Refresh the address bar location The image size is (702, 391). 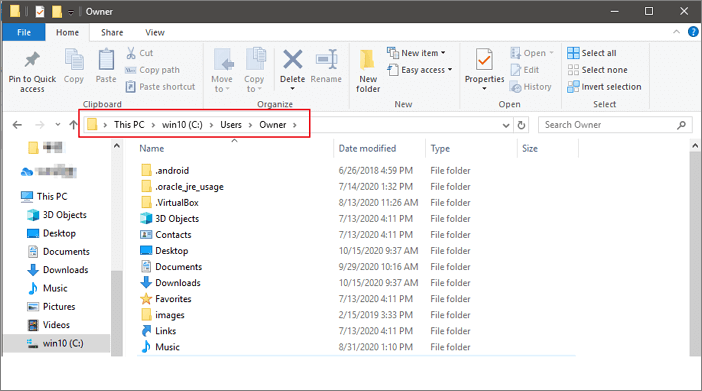[x=521, y=125]
